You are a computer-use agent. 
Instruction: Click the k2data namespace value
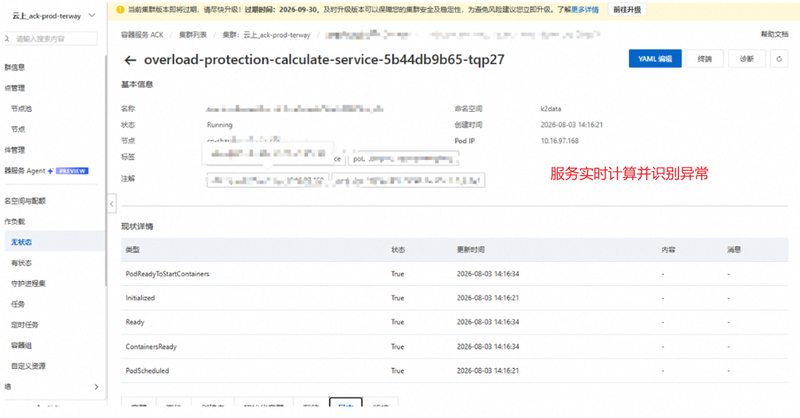(x=551, y=109)
